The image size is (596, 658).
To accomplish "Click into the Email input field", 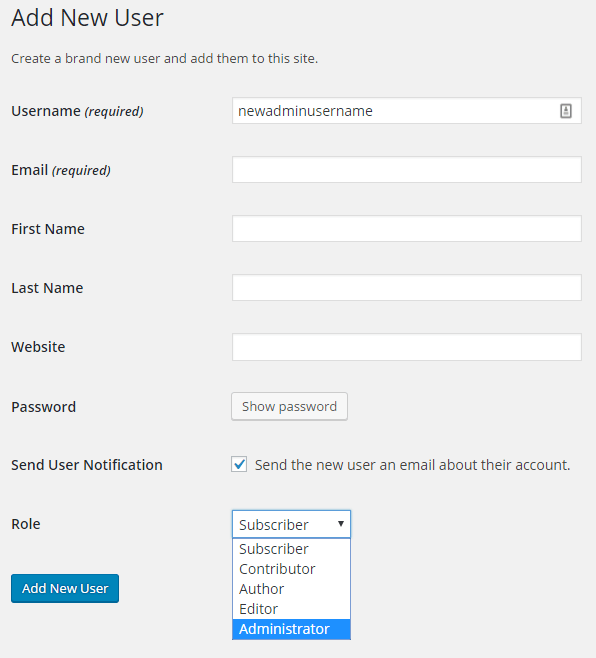I will 407,170.
